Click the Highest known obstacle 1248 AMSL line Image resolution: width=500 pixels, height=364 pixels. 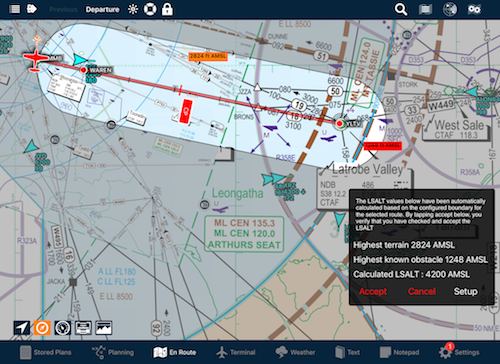(x=420, y=260)
